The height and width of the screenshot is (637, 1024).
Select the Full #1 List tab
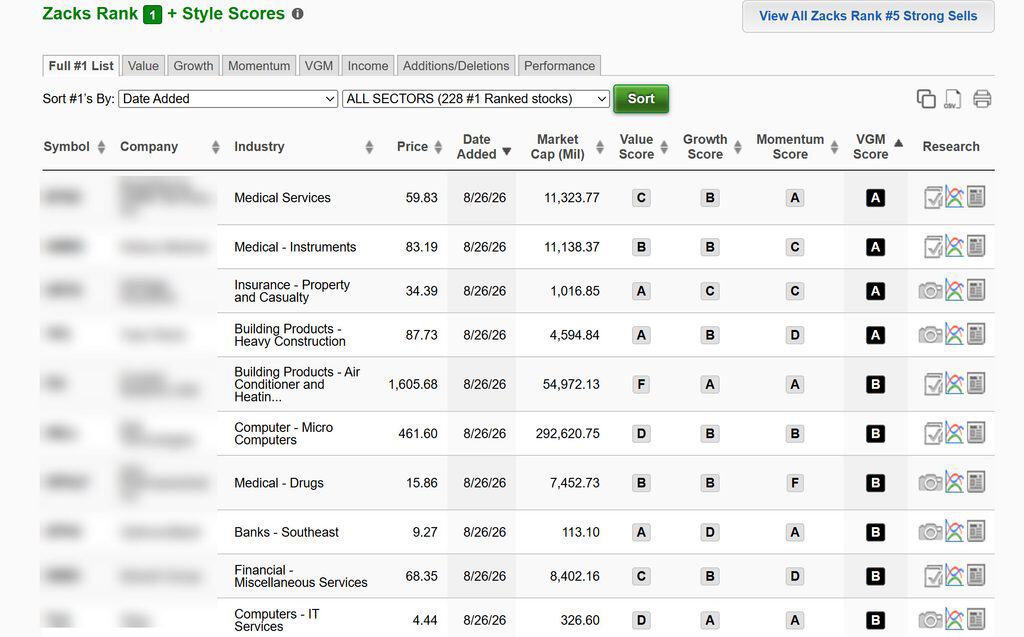point(81,65)
